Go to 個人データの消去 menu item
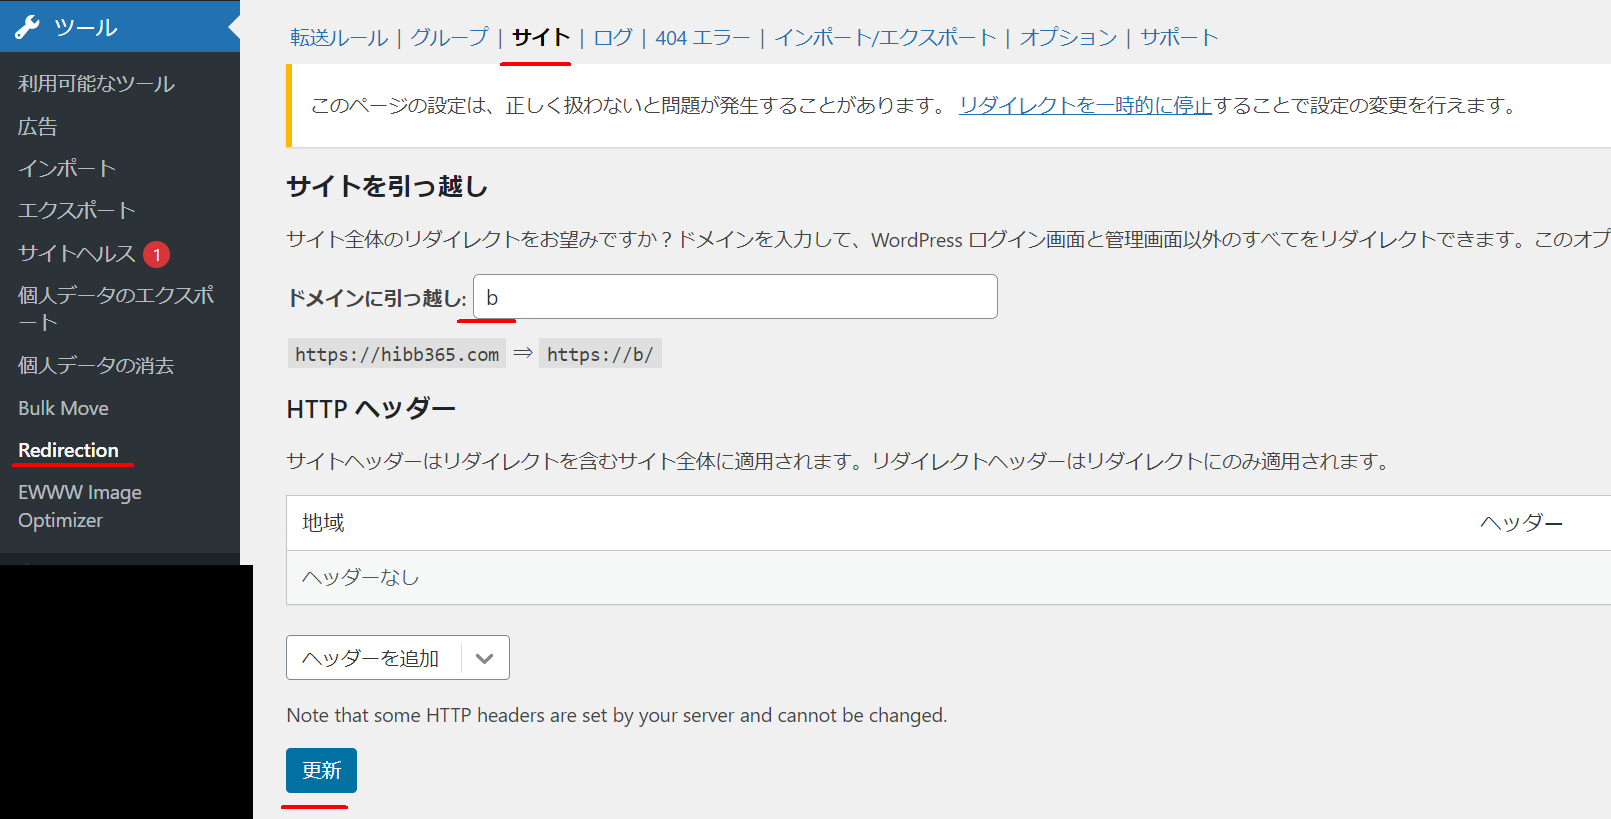The width and height of the screenshot is (1611, 819). [x=96, y=365]
